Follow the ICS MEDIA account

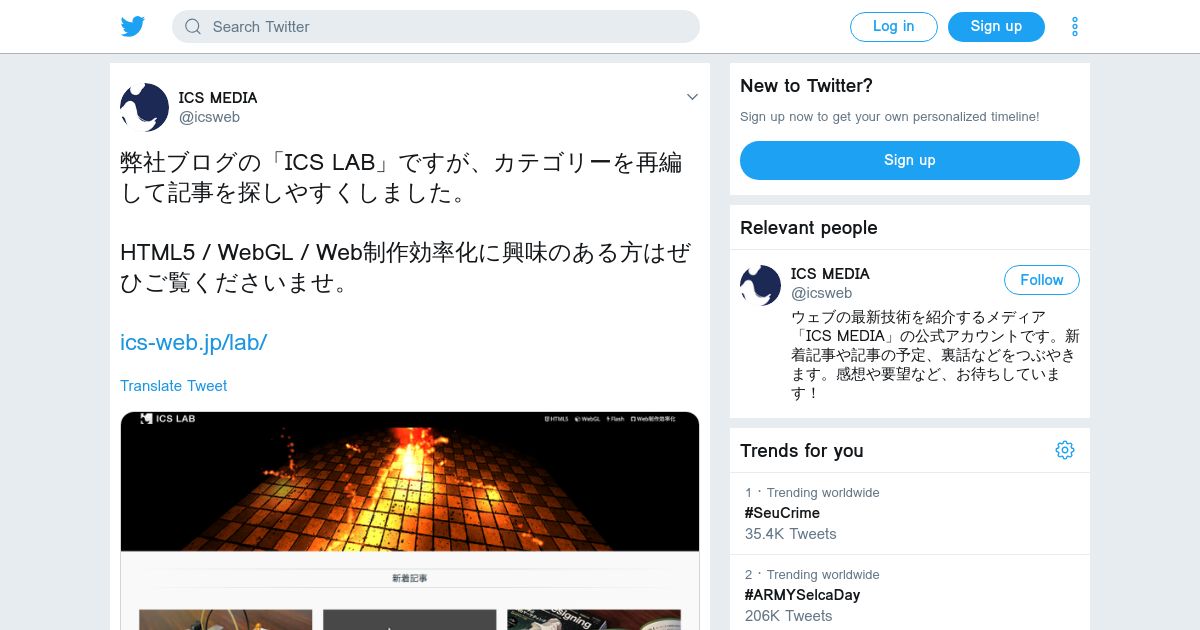click(1042, 280)
